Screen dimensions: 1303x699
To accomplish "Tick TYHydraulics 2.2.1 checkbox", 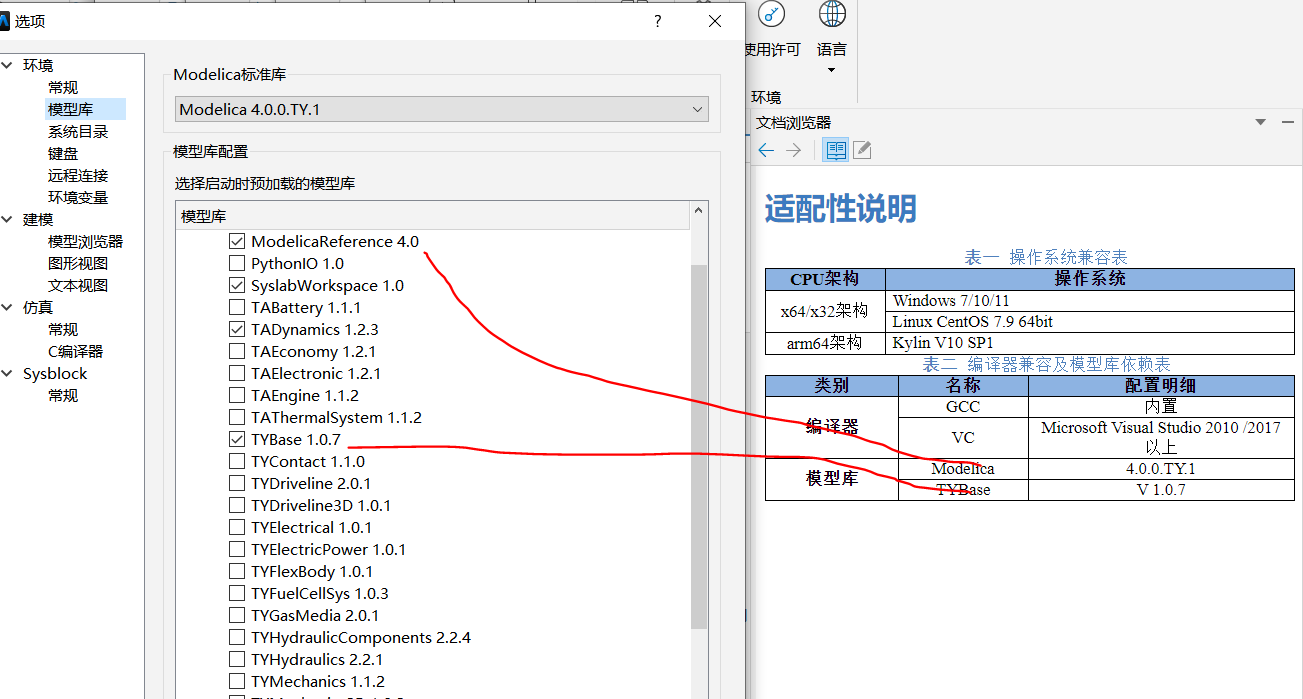I will pyautogui.click(x=237, y=659).
